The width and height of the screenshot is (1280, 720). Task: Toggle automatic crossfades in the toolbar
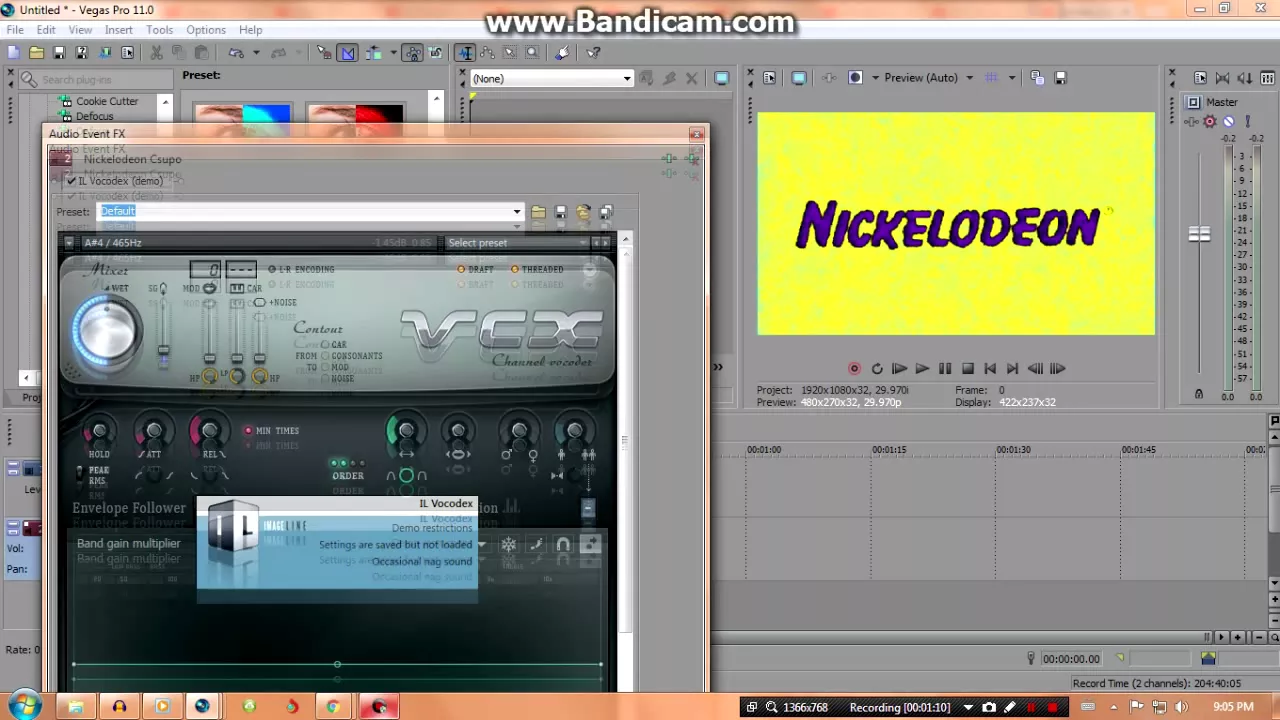[x=348, y=53]
